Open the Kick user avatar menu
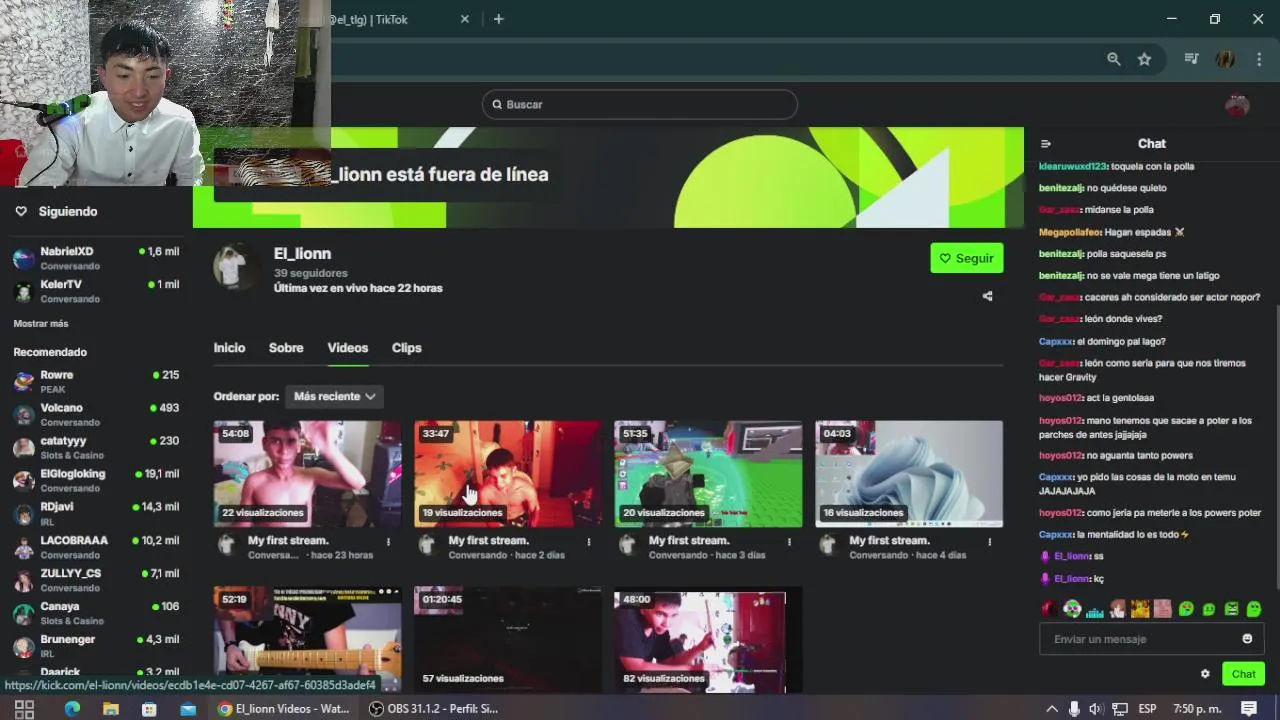 click(1237, 105)
